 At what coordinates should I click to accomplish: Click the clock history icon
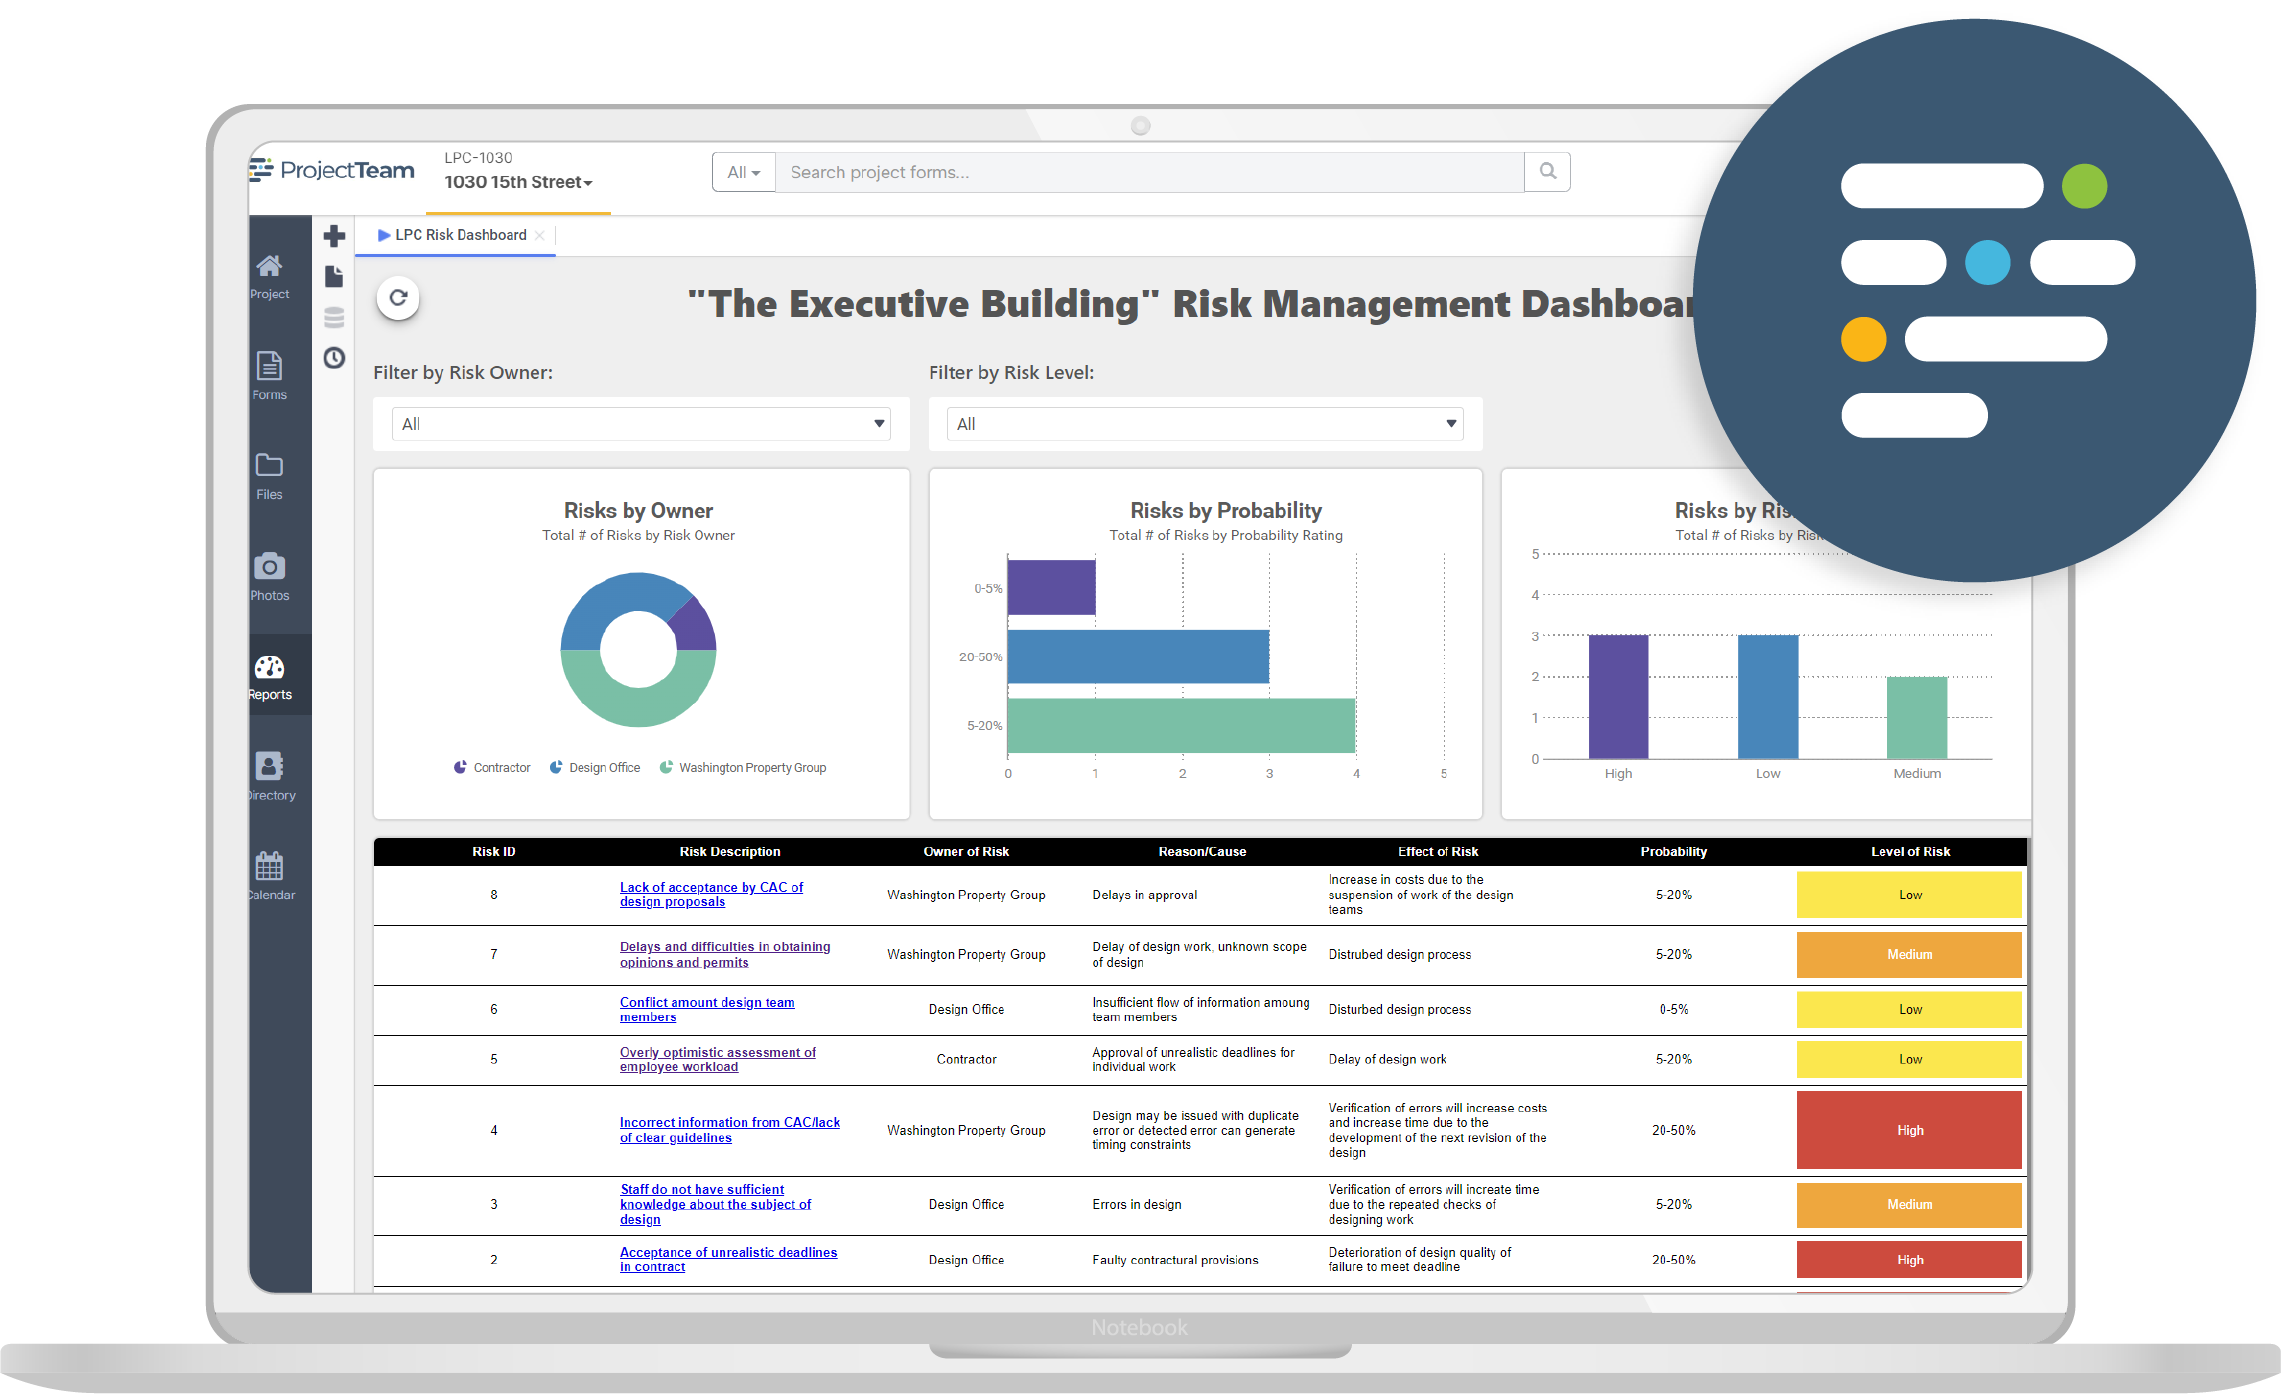pyautogui.click(x=334, y=358)
